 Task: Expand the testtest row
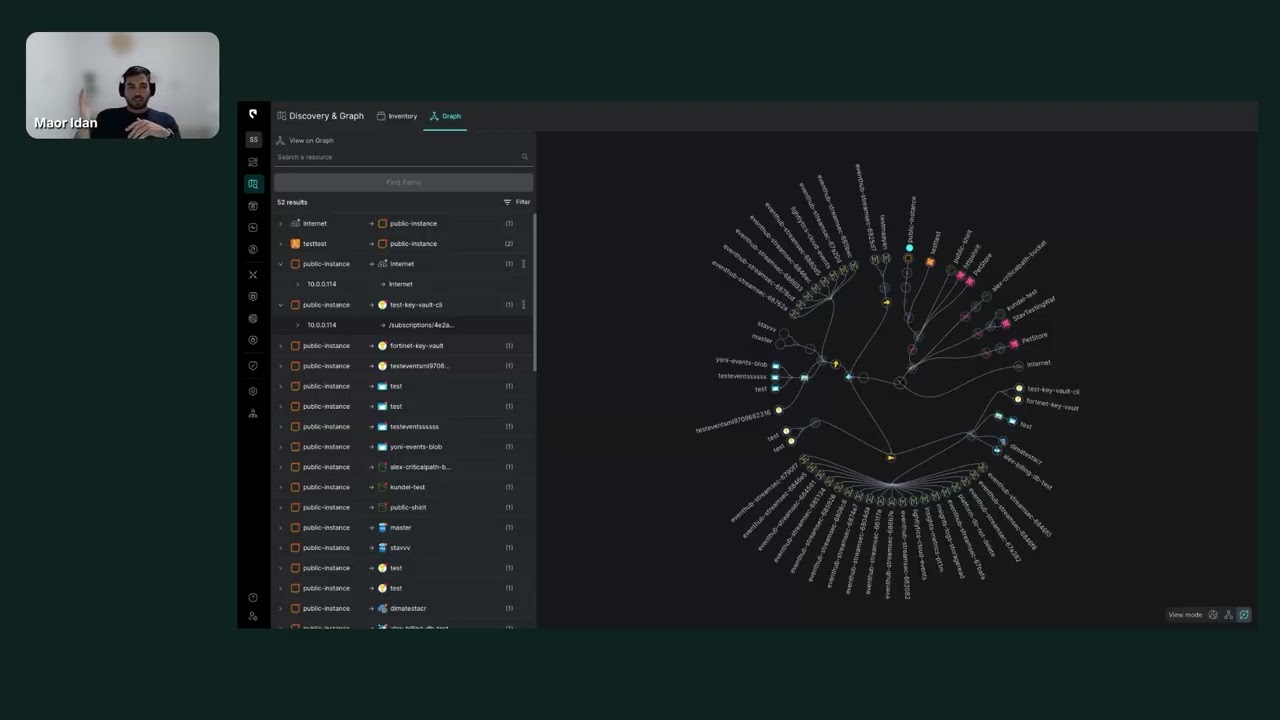pos(280,244)
